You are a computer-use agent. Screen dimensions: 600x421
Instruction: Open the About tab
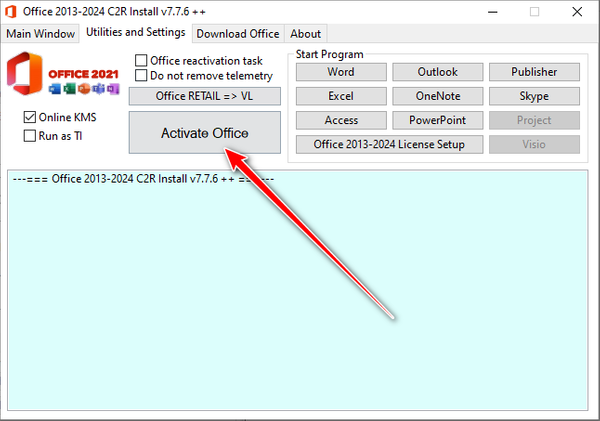point(305,34)
